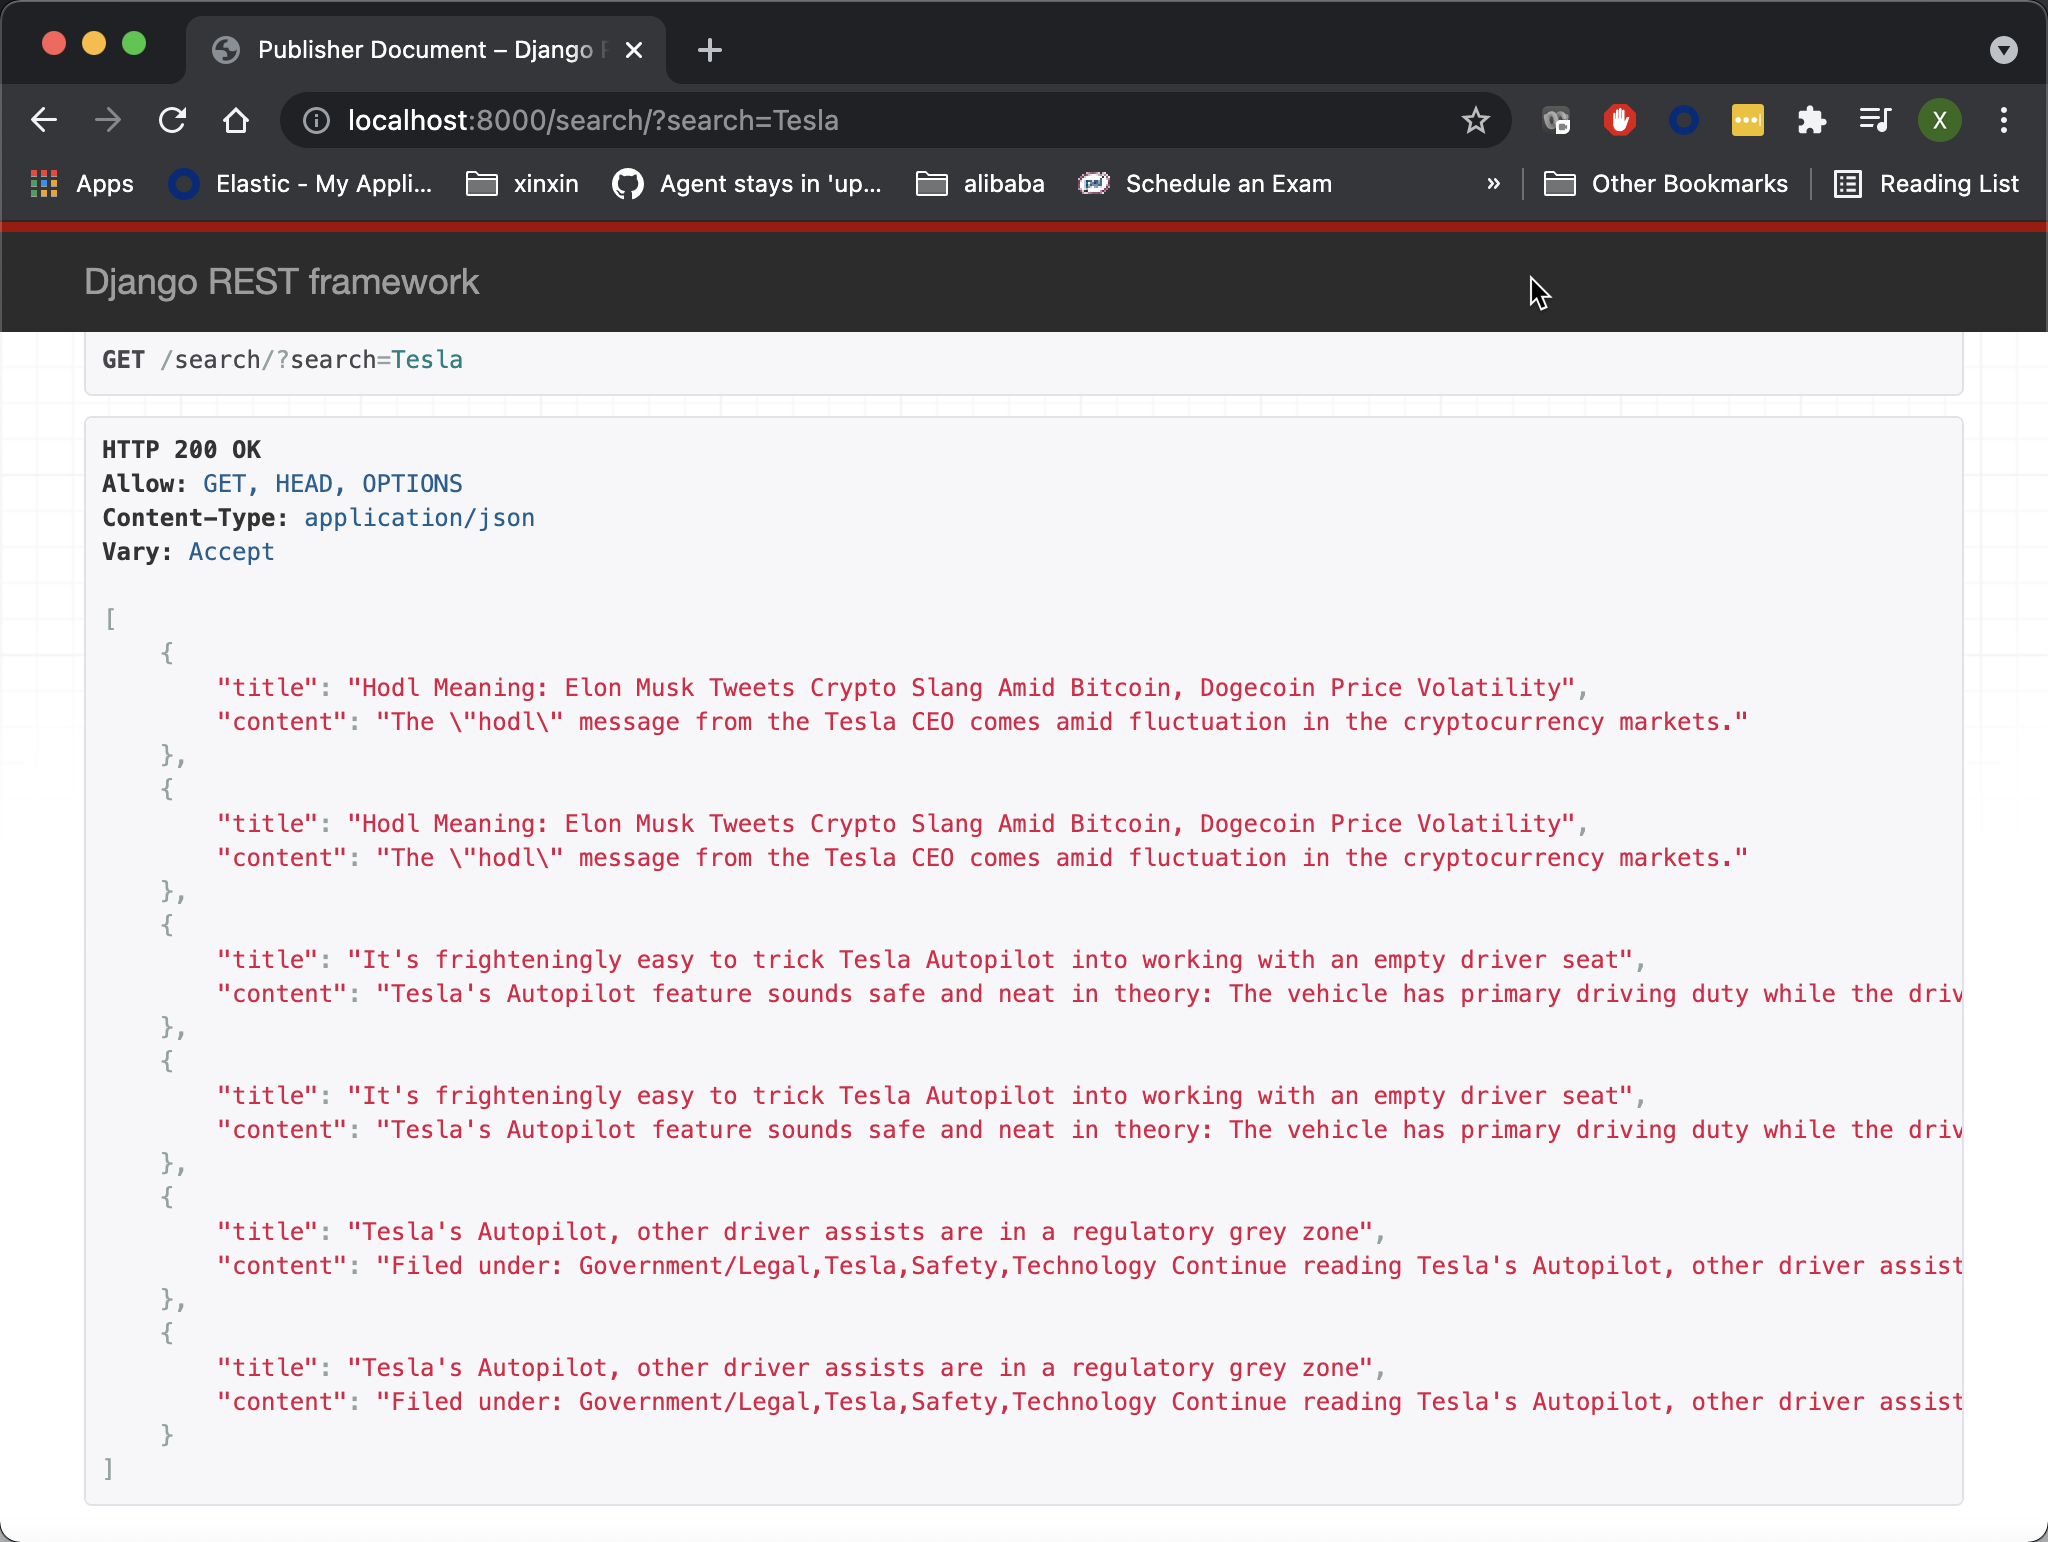Open the AdBlock extension icon
This screenshot has width=2048, height=1542.
click(x=1619, y=120)
